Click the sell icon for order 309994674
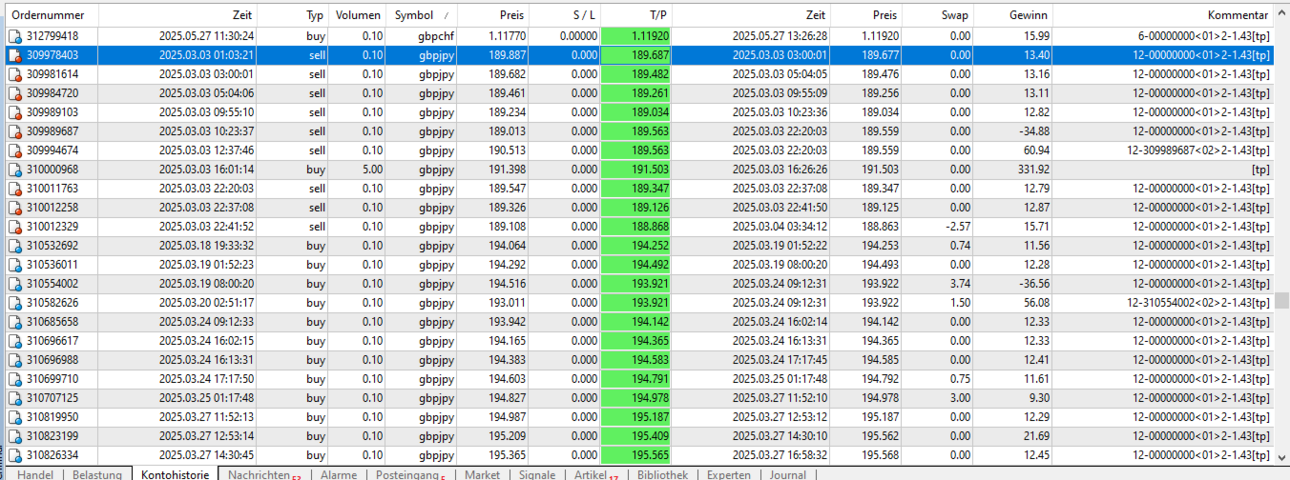 point(14,150)
